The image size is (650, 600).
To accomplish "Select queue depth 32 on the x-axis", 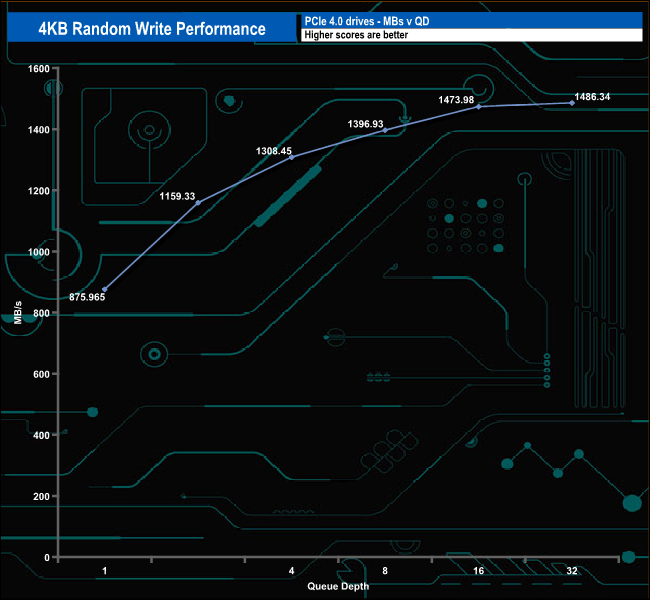I will (572, 571).
